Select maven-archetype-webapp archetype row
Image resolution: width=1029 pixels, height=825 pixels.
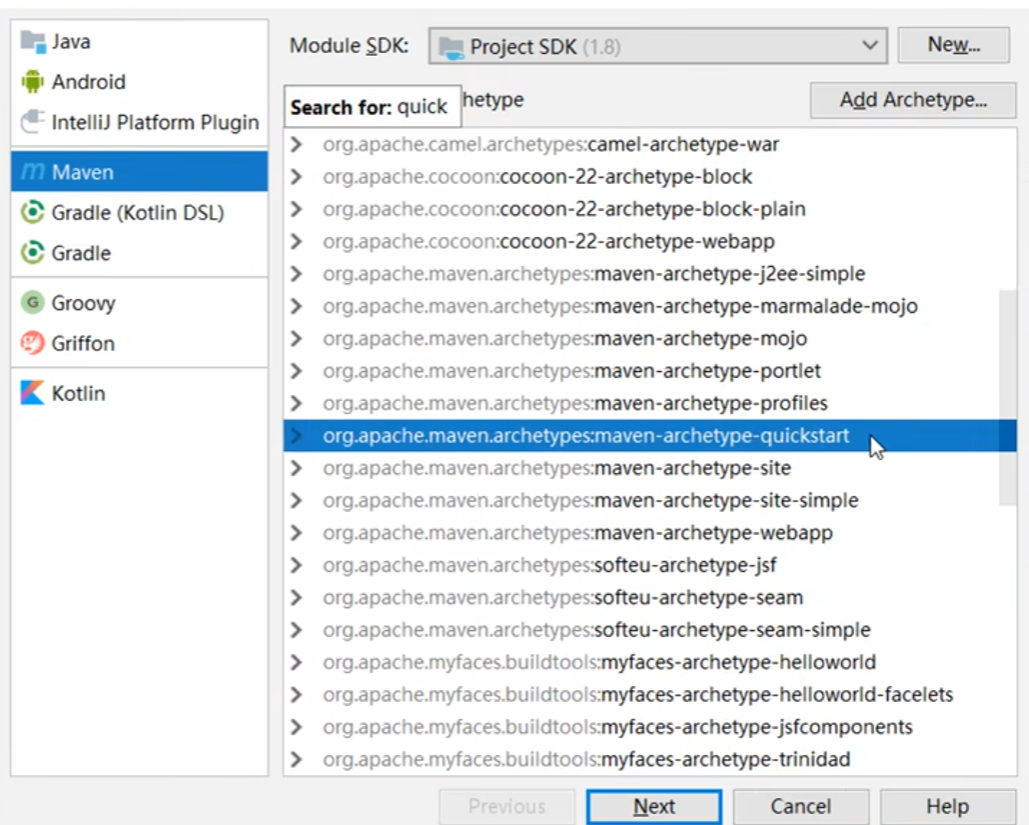click(650, 533)
